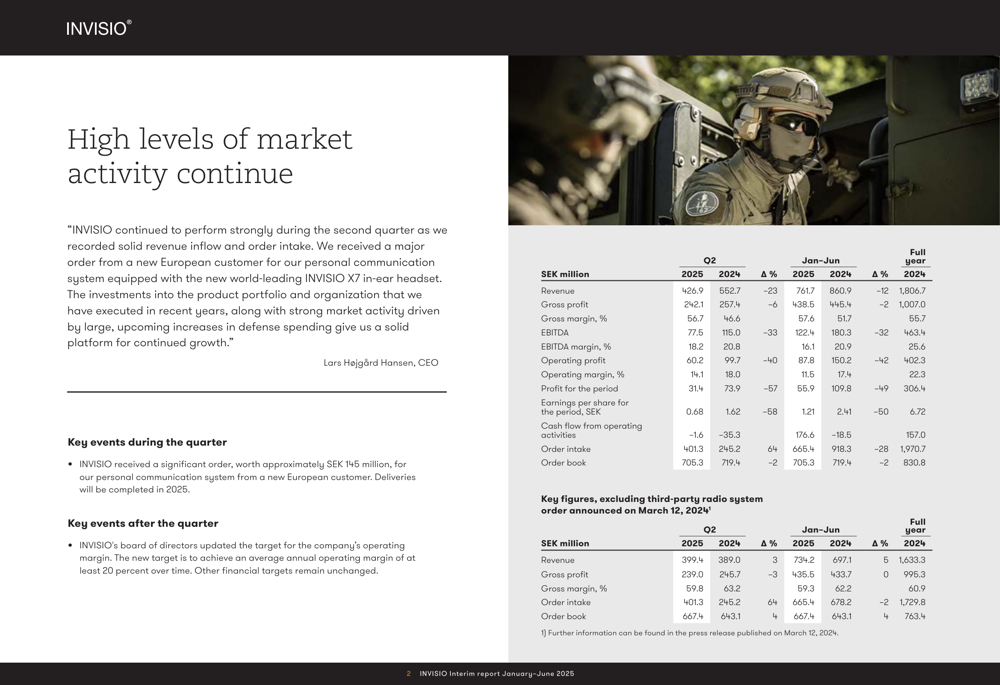Click the "Profit for the period" row label

coord(579,388)
